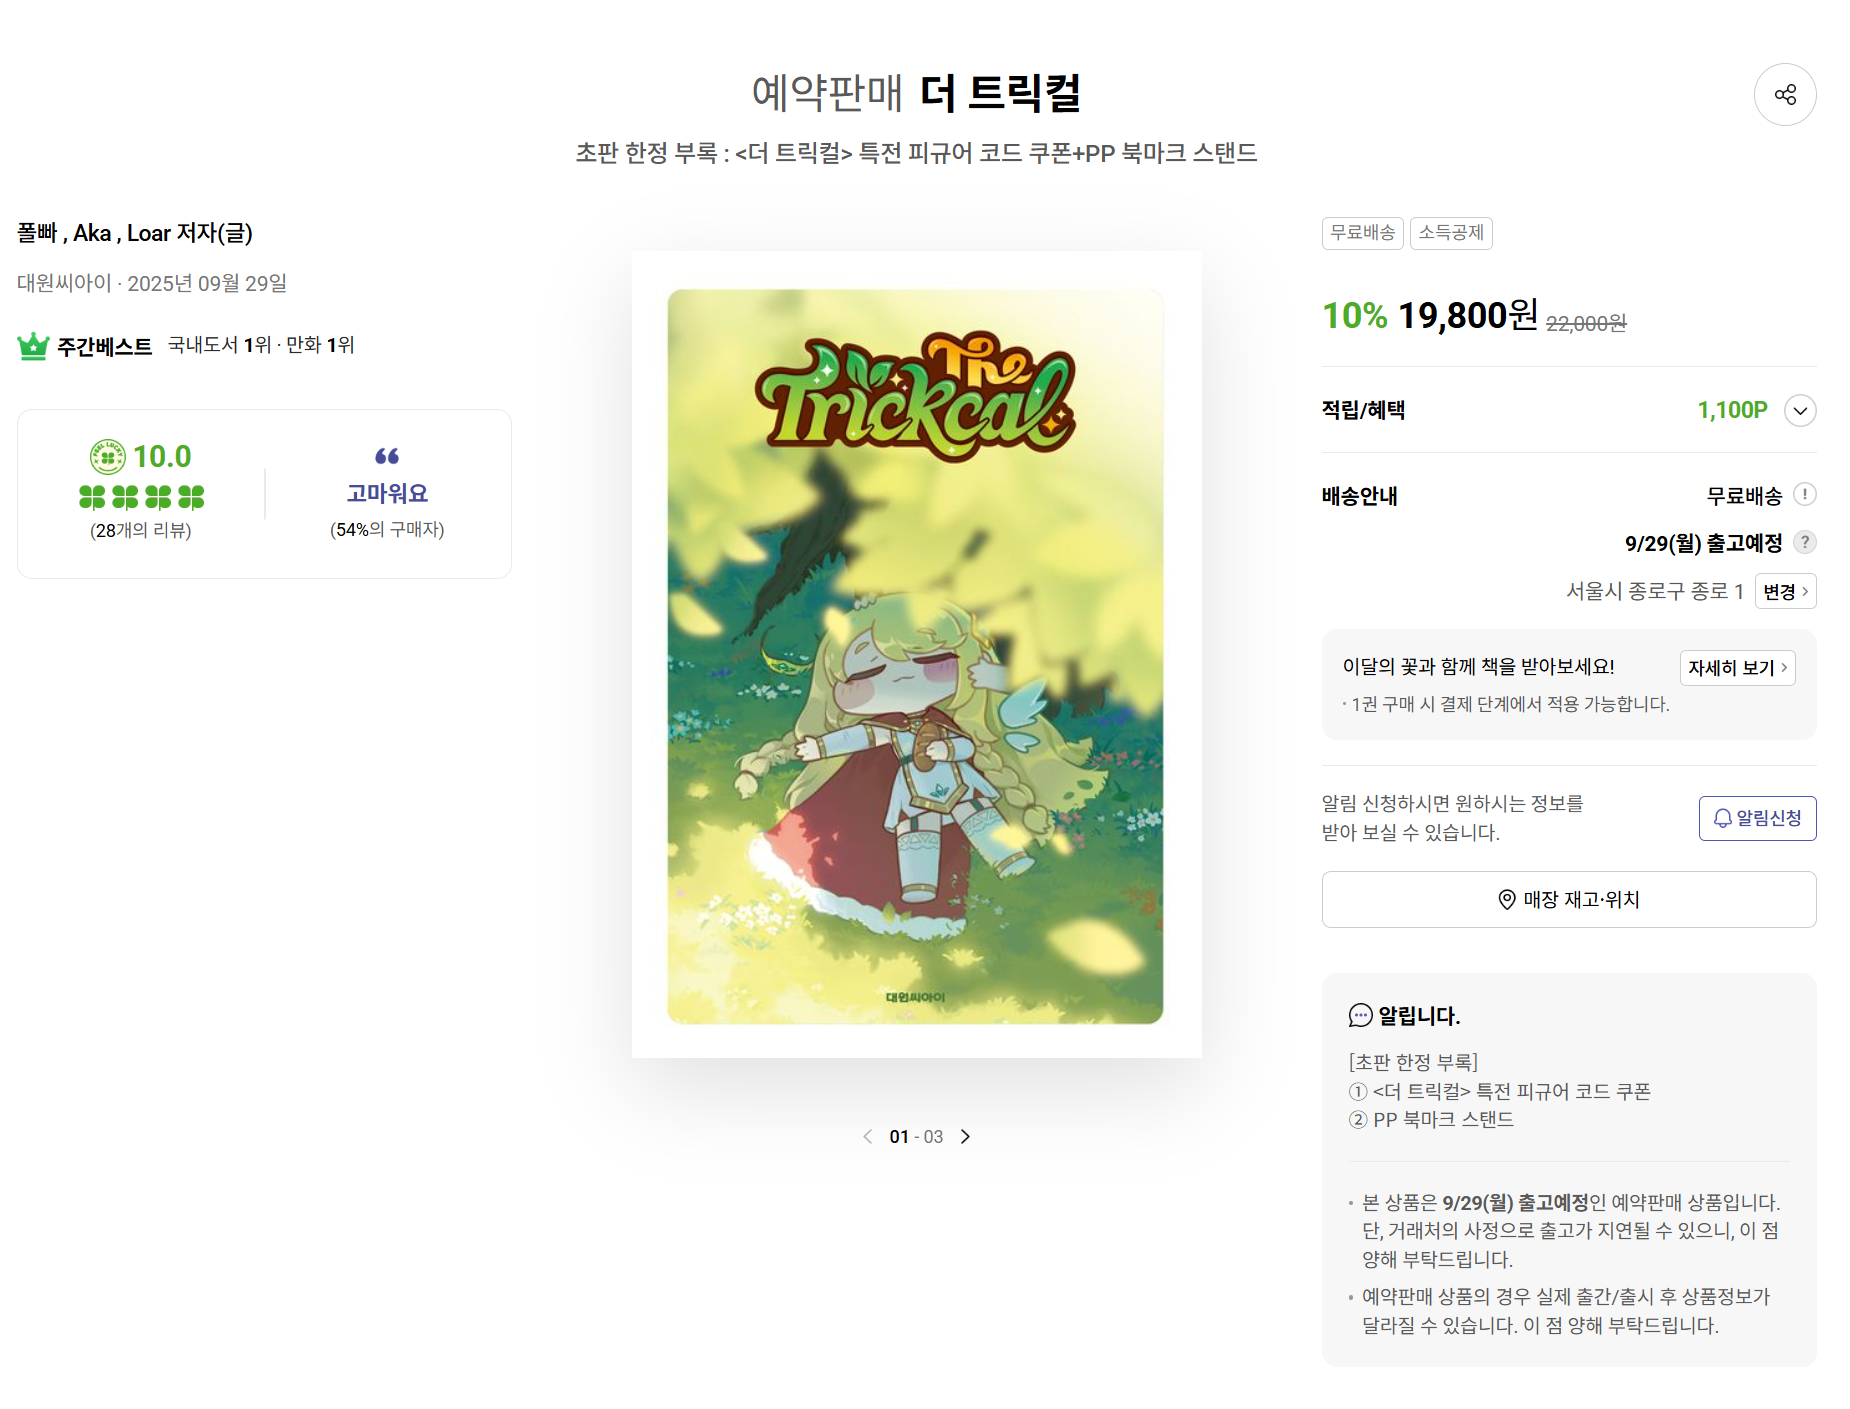
Task: Click the 소득공제 tag
Action: 1451,233
